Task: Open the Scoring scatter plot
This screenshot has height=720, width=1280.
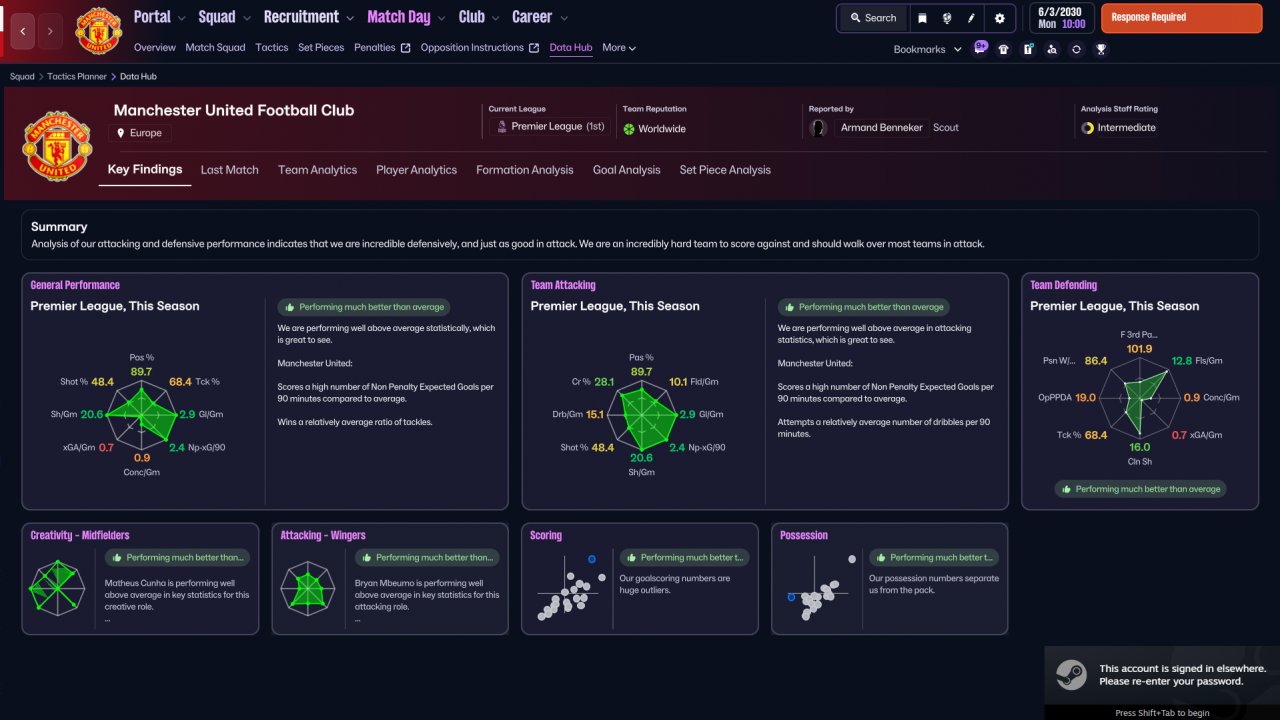Action: click(x=570, y=590)
